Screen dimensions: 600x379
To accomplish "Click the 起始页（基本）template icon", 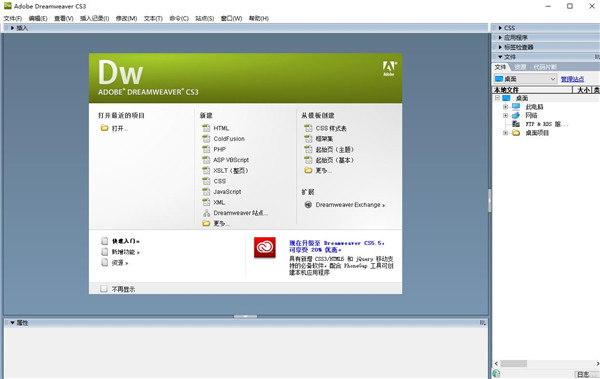I will [308, 160].
